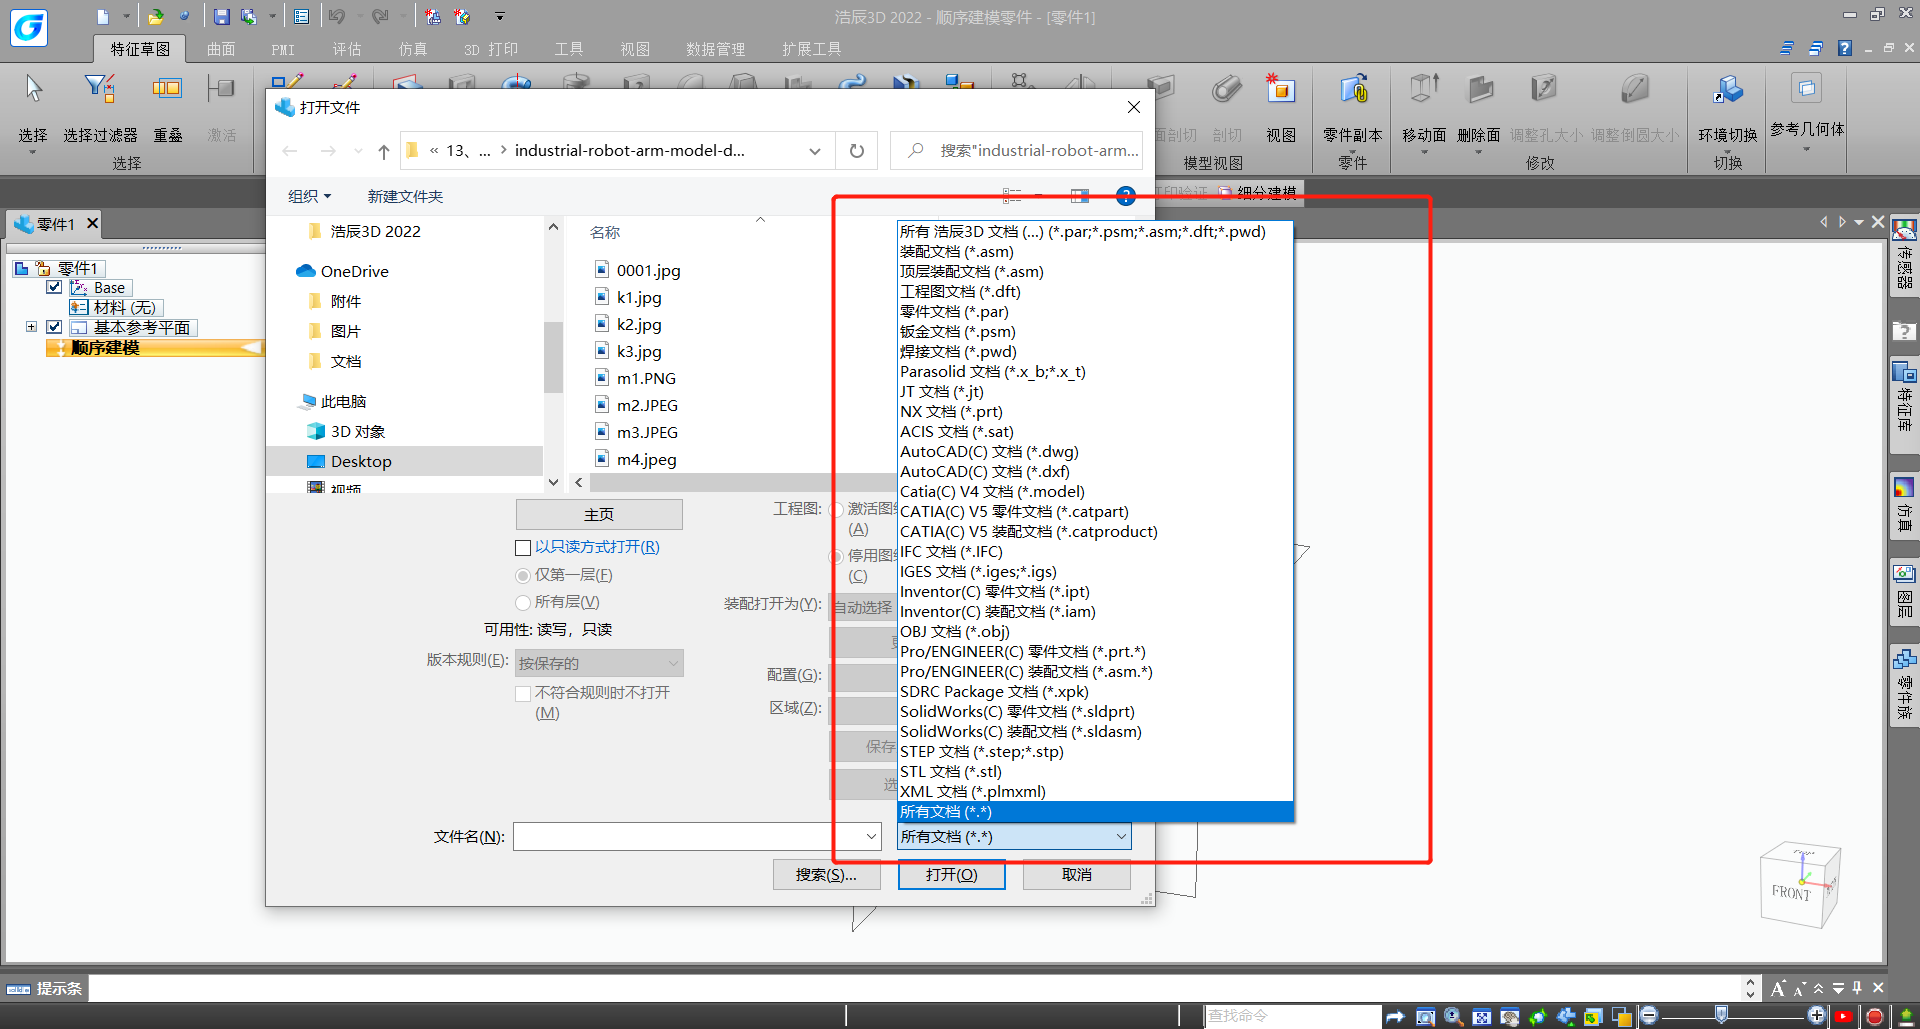Switch to the 仿真 ribbon tab
Image resolution: width=1920 pixels, height=1029 pixels.
(413, 49)
